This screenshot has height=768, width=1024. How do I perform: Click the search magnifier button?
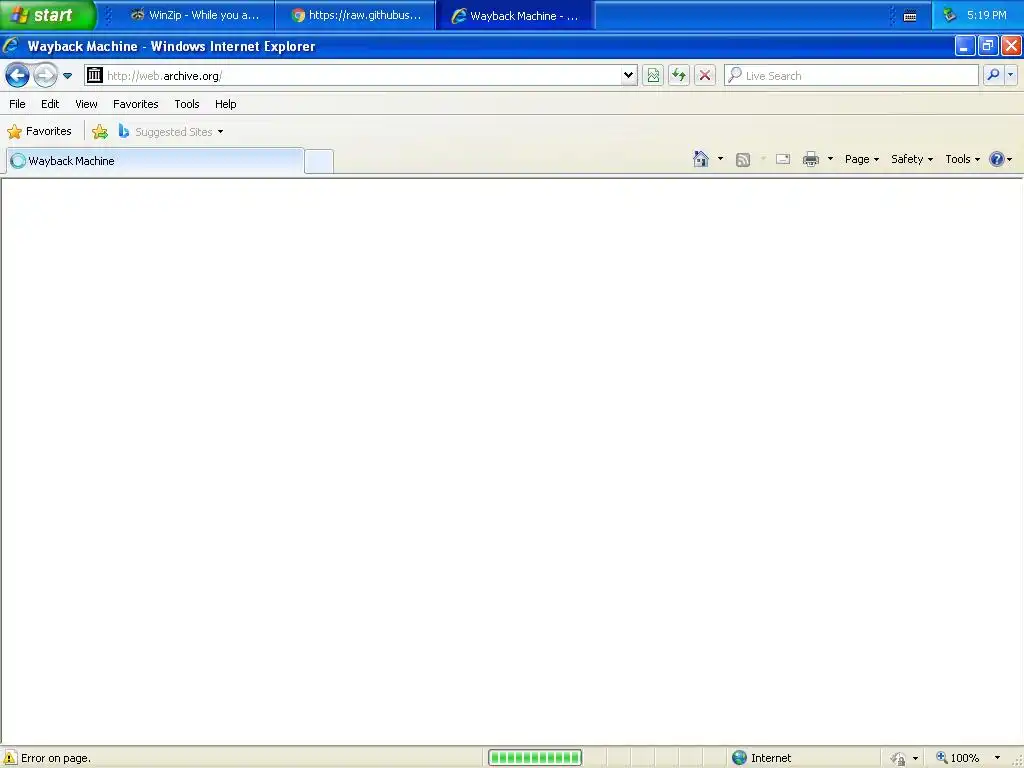(993, 75)
